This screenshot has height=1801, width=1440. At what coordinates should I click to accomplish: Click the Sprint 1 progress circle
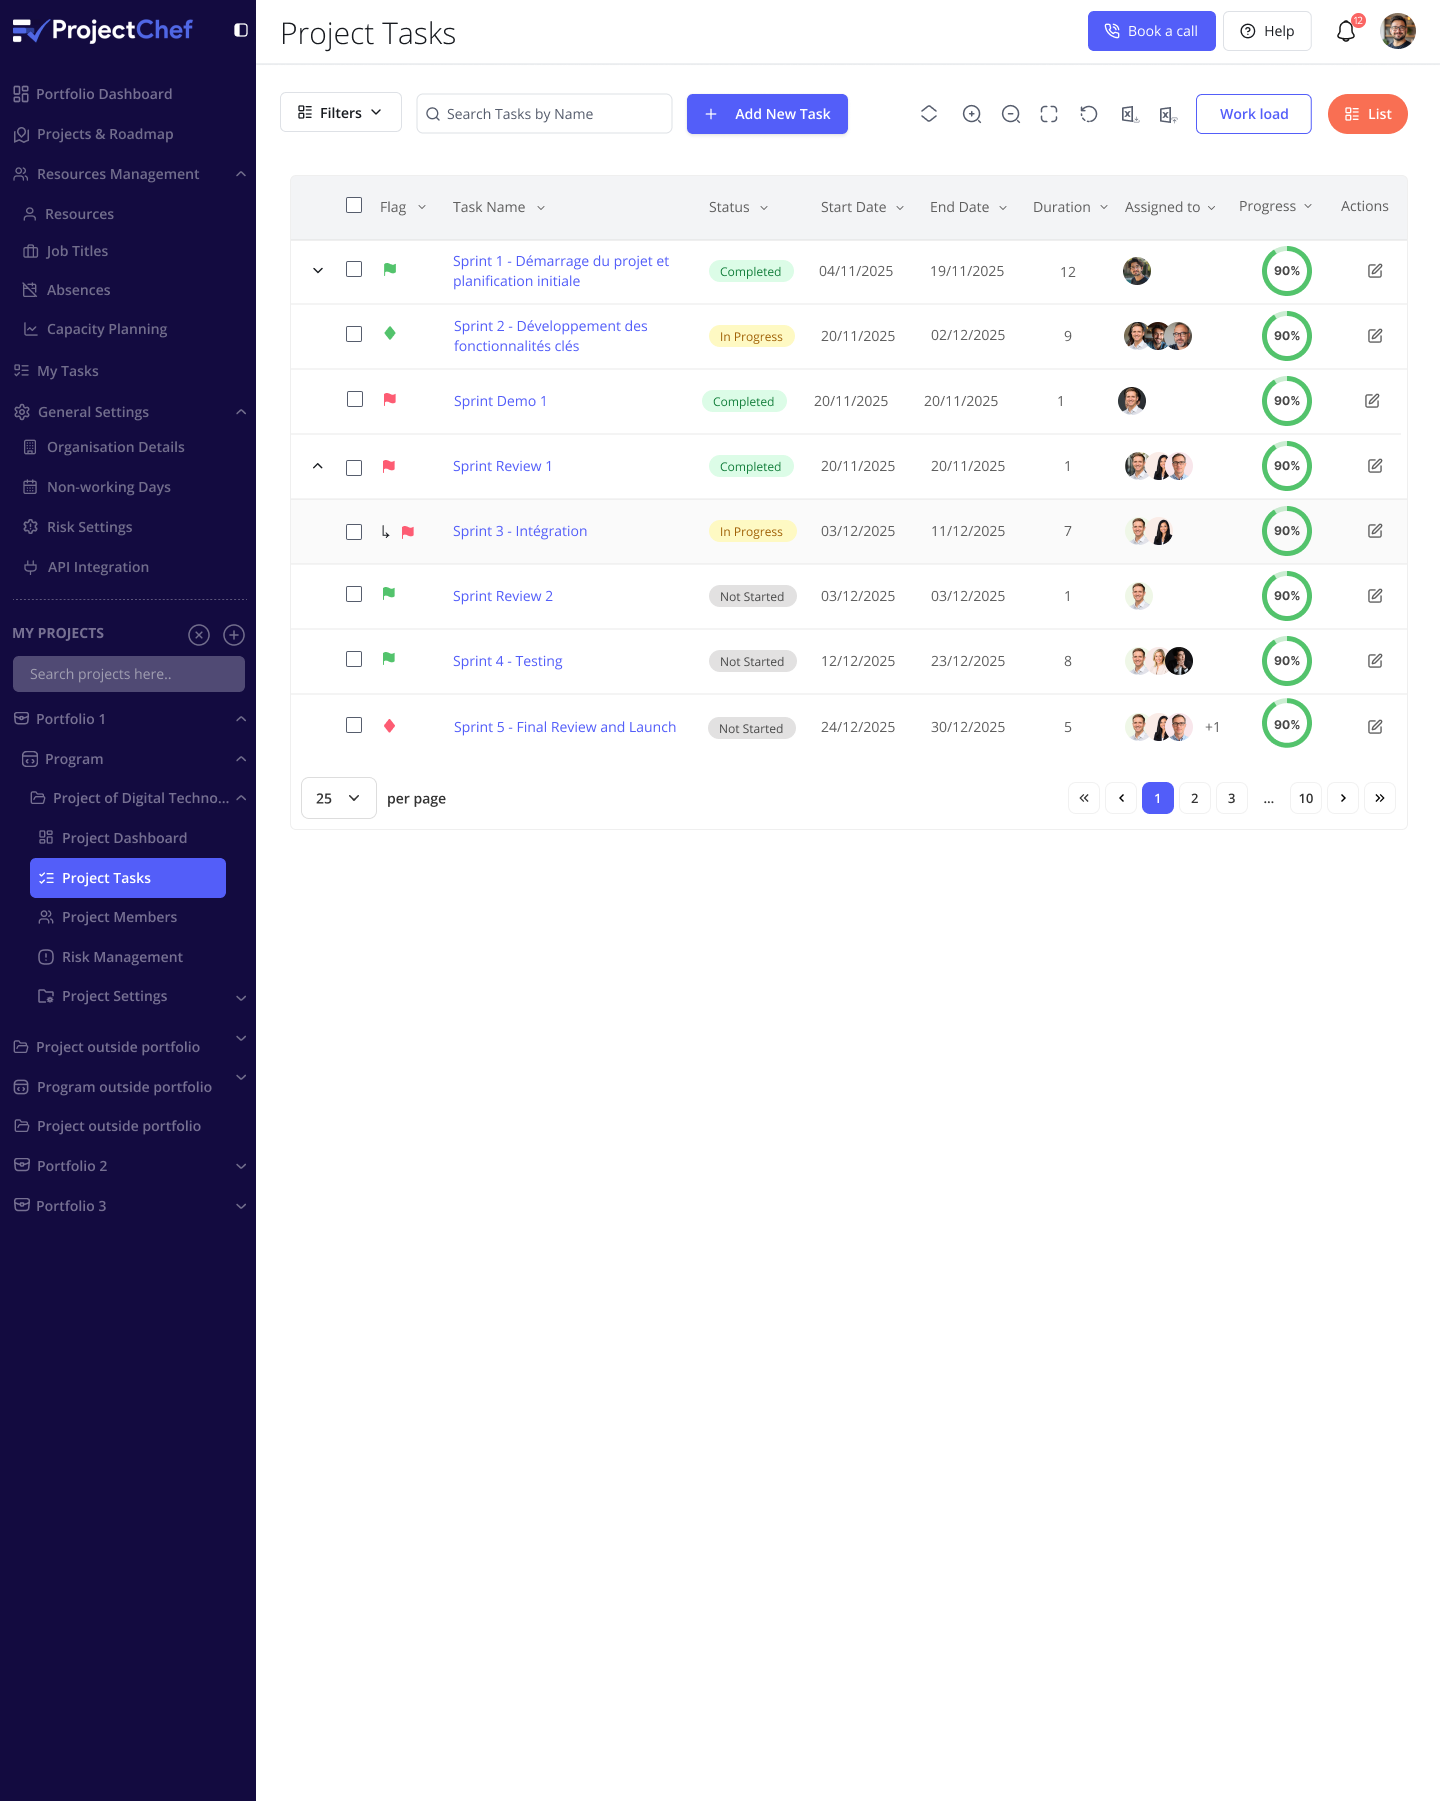pos(1286,271)
